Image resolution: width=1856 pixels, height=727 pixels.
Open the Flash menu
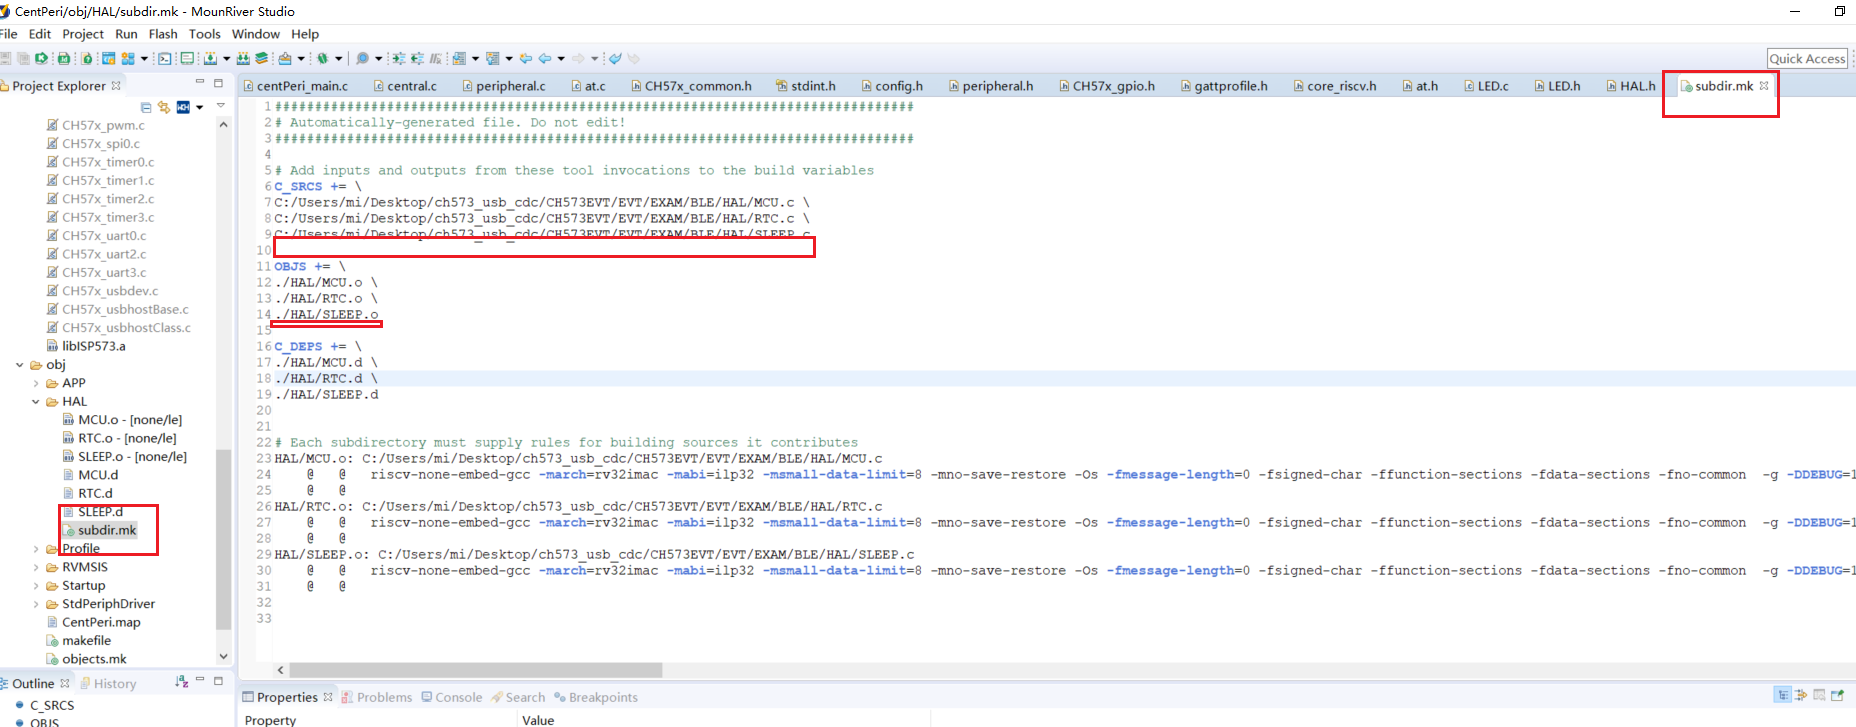click(163, 34)
